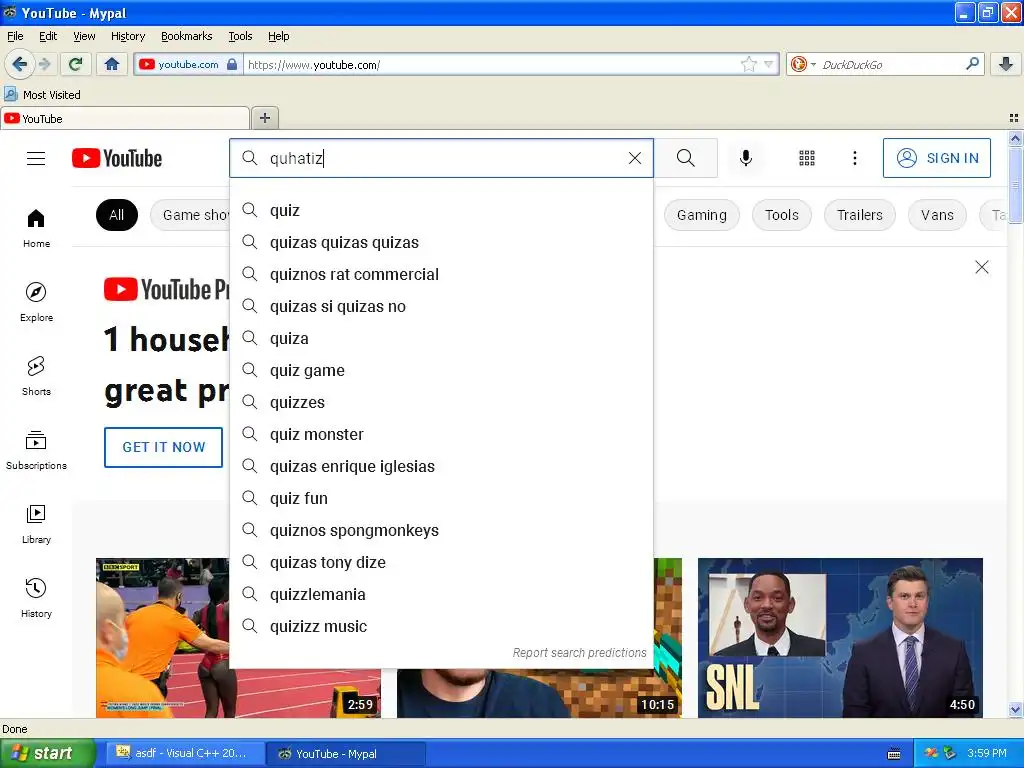Click the browser forward arrow
The image size is (1024, 768).
tap(44, 64)
